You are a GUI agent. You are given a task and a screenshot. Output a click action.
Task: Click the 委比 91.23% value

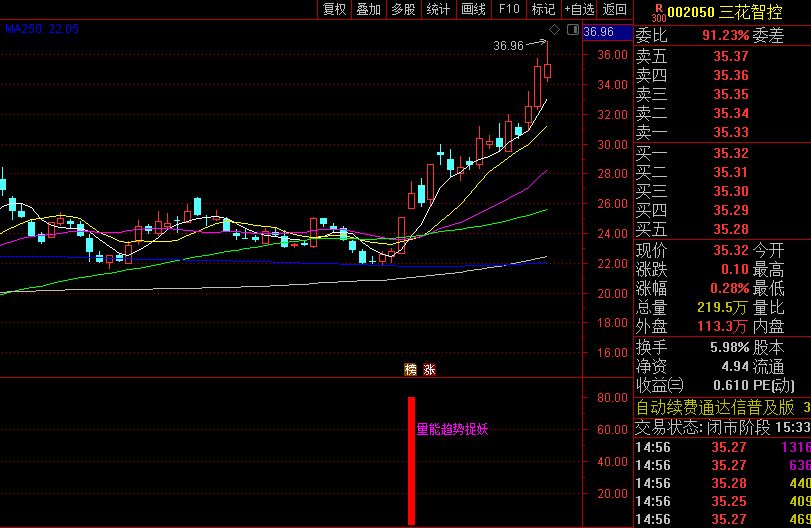click(x=725, y=35)
